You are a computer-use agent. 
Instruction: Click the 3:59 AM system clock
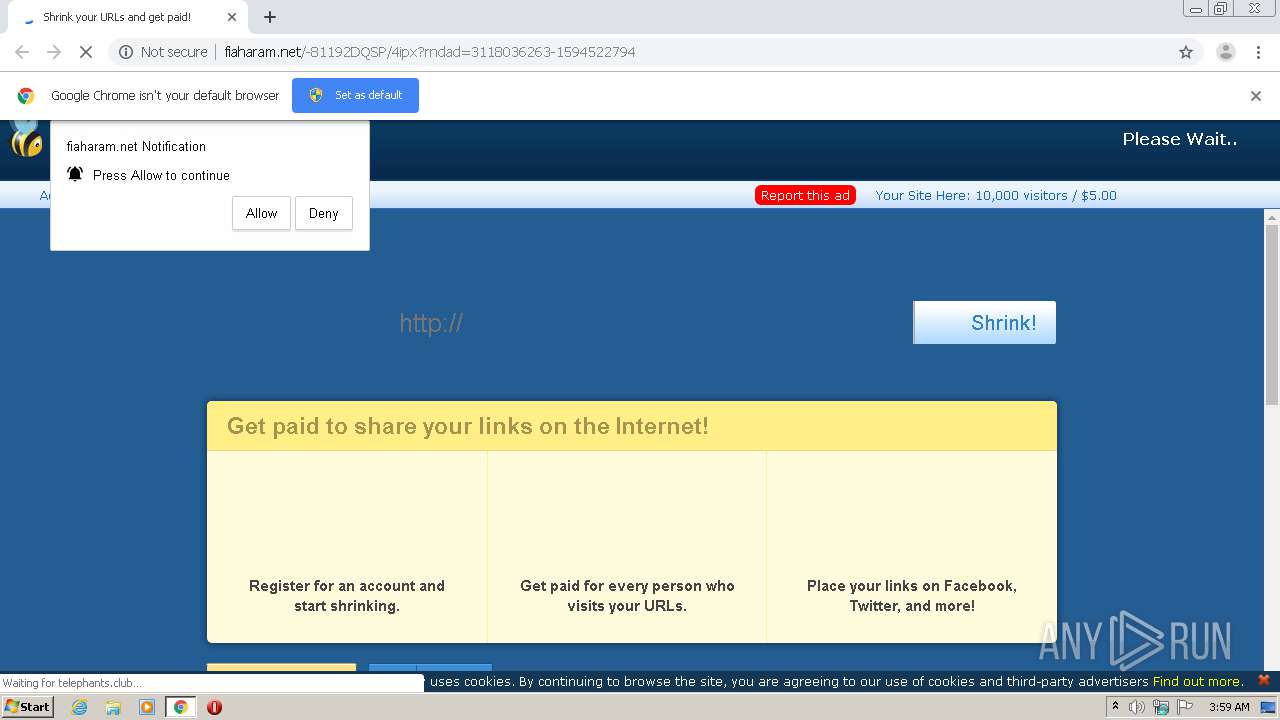coord(1229,707)
